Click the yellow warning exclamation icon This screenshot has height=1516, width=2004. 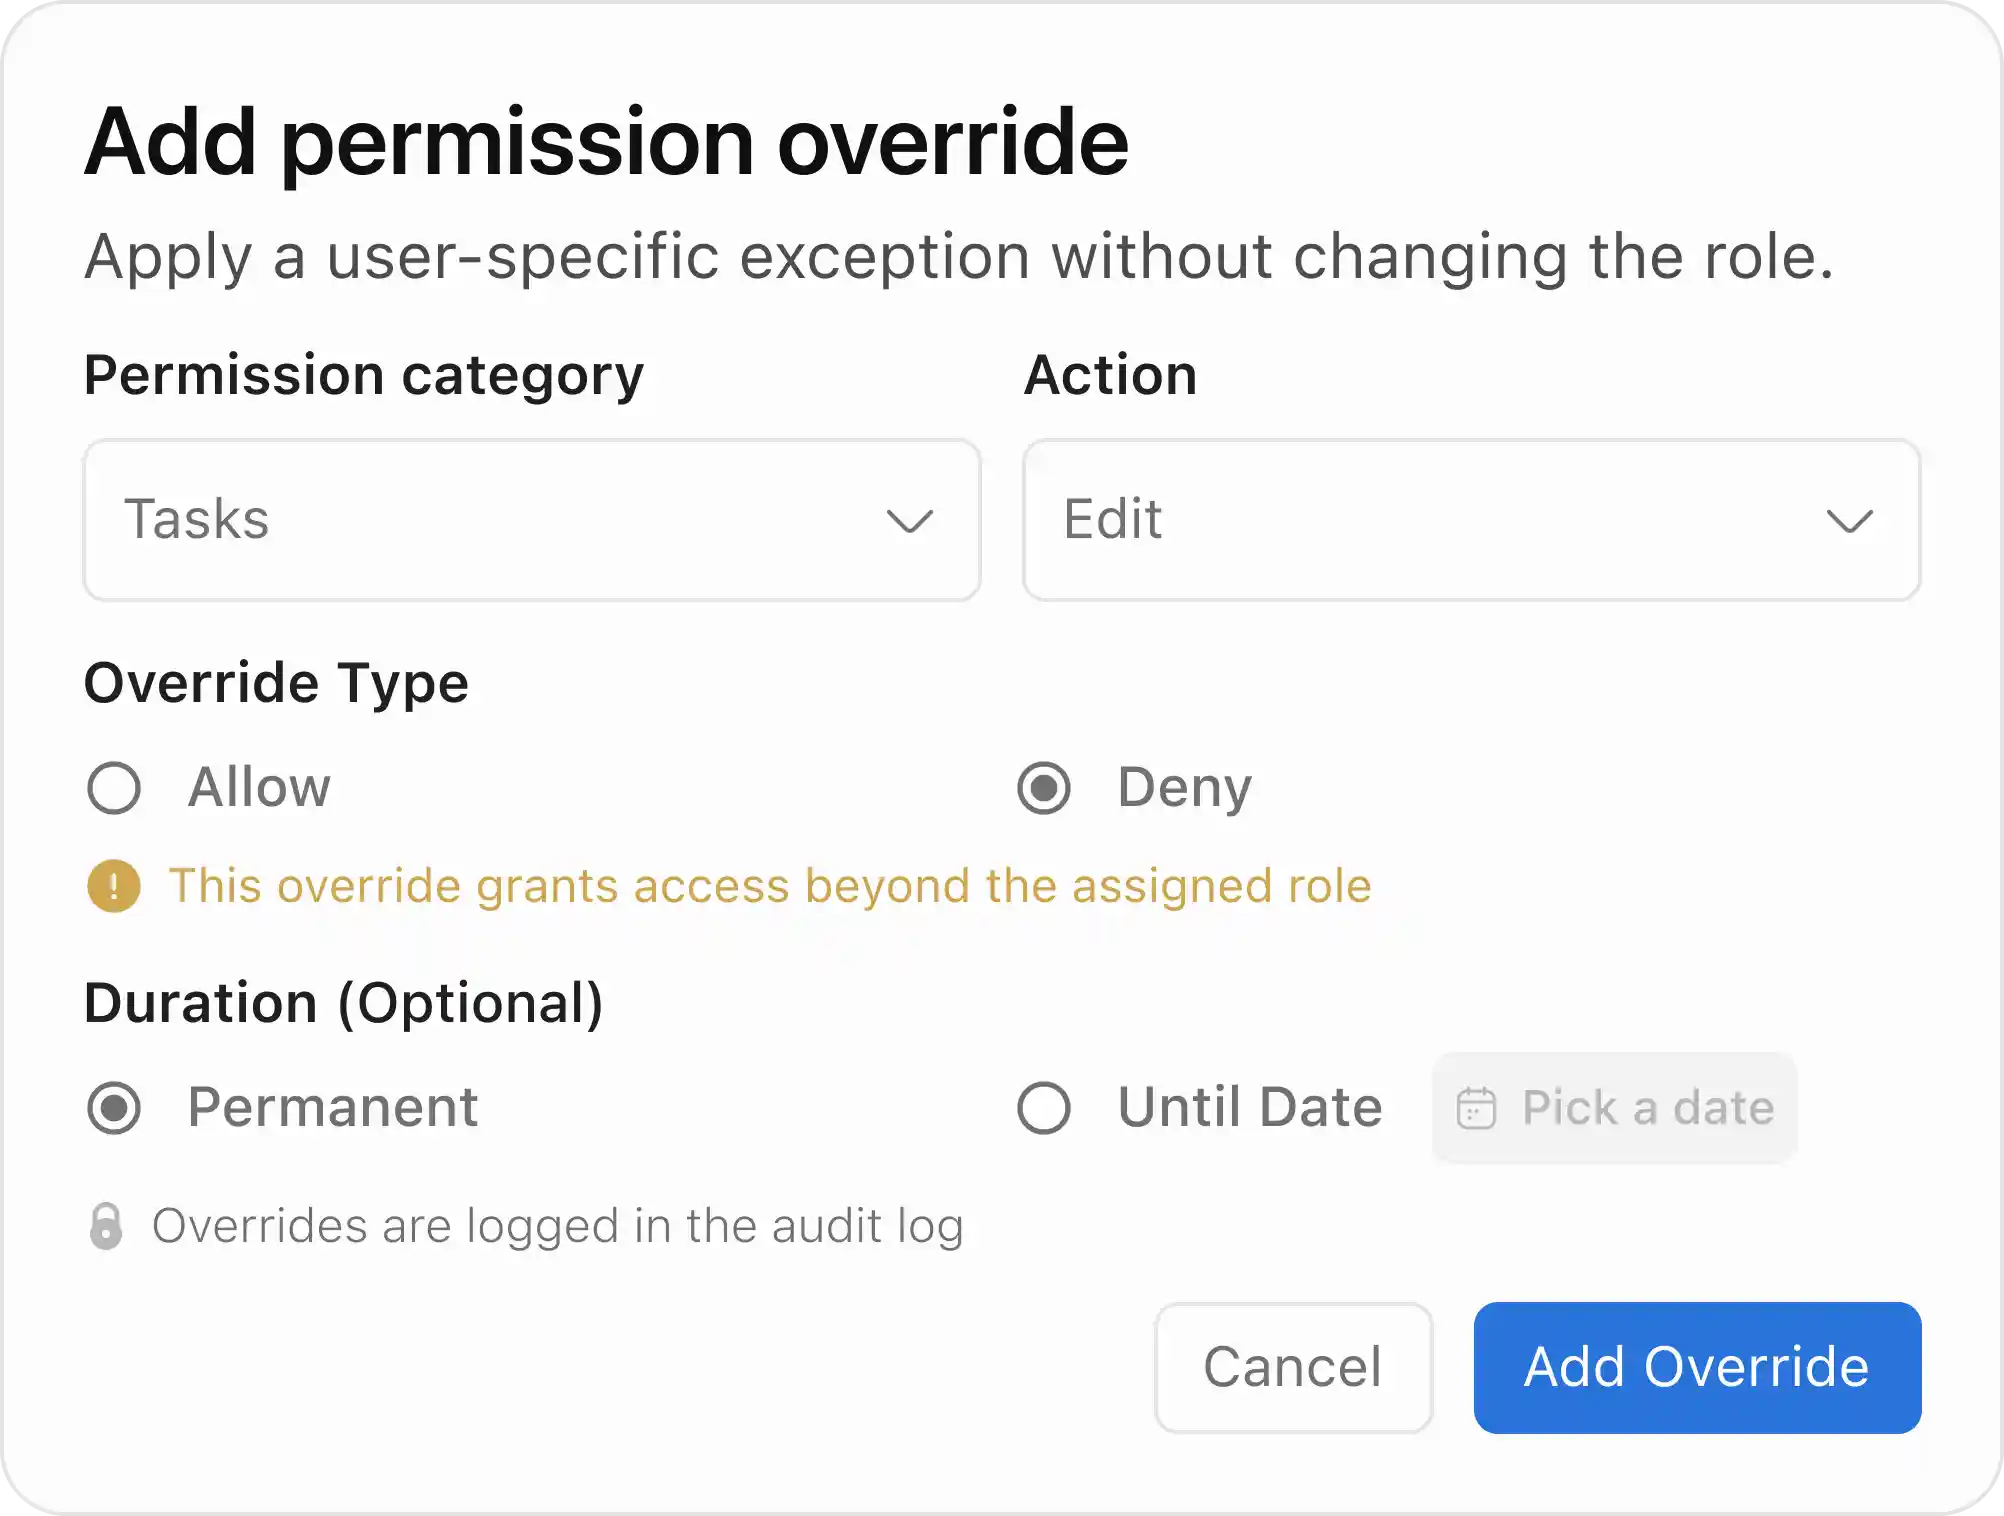[114, 886]
